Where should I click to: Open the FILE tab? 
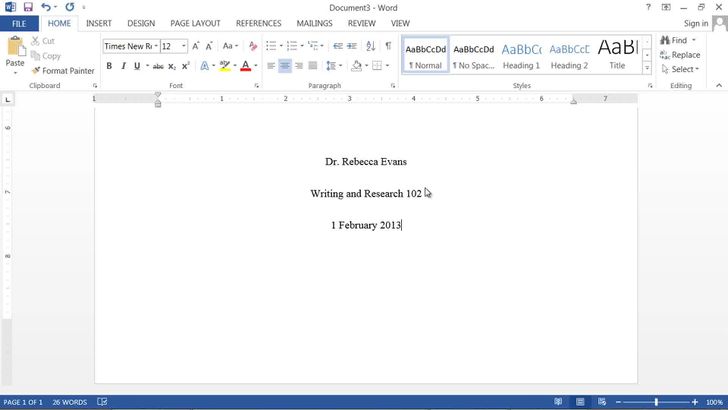click(x=19, y=24)
